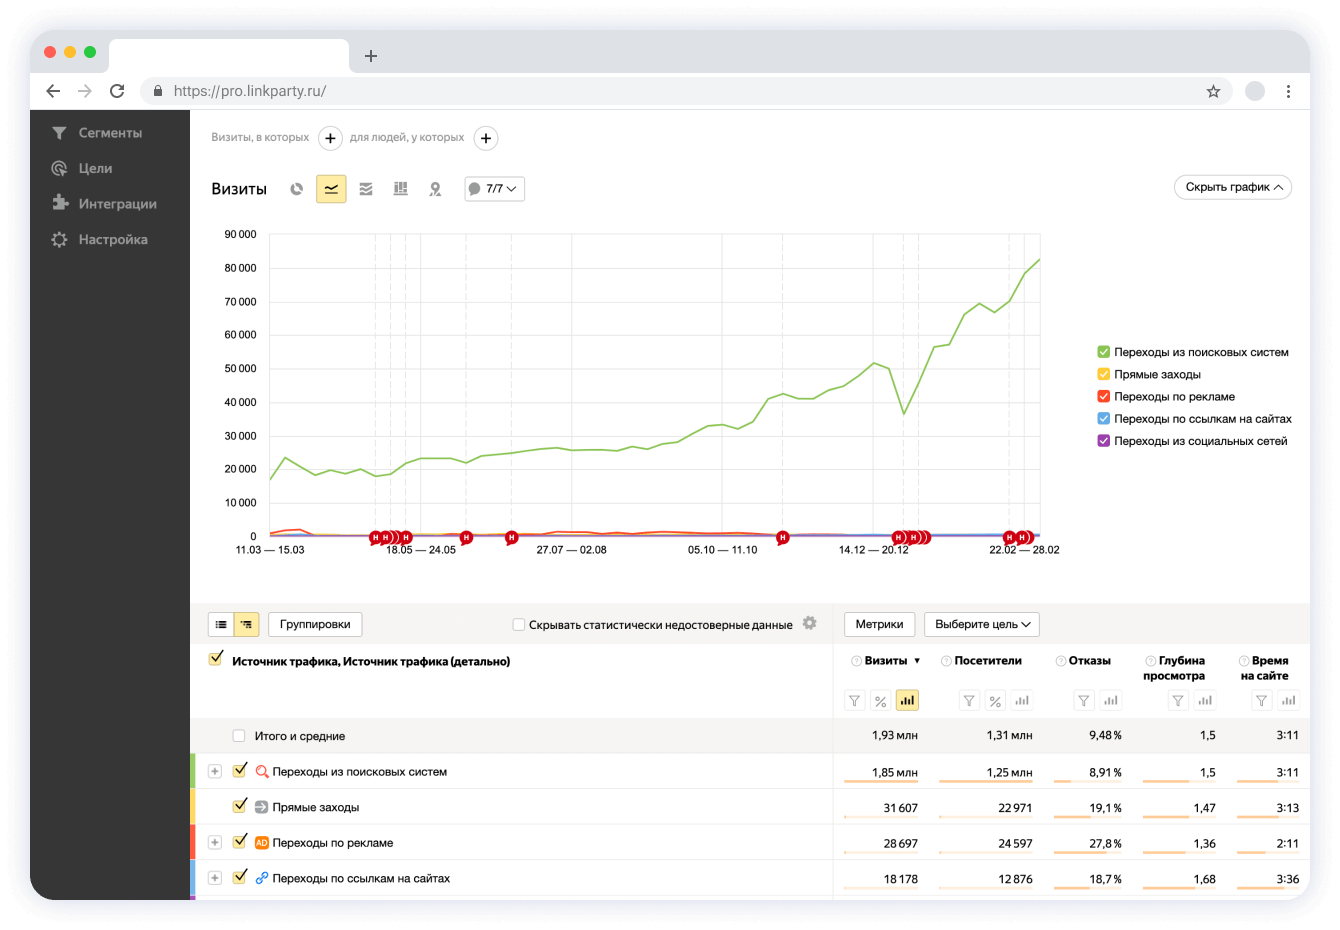Filter the Посетители column

pos(969,701)
